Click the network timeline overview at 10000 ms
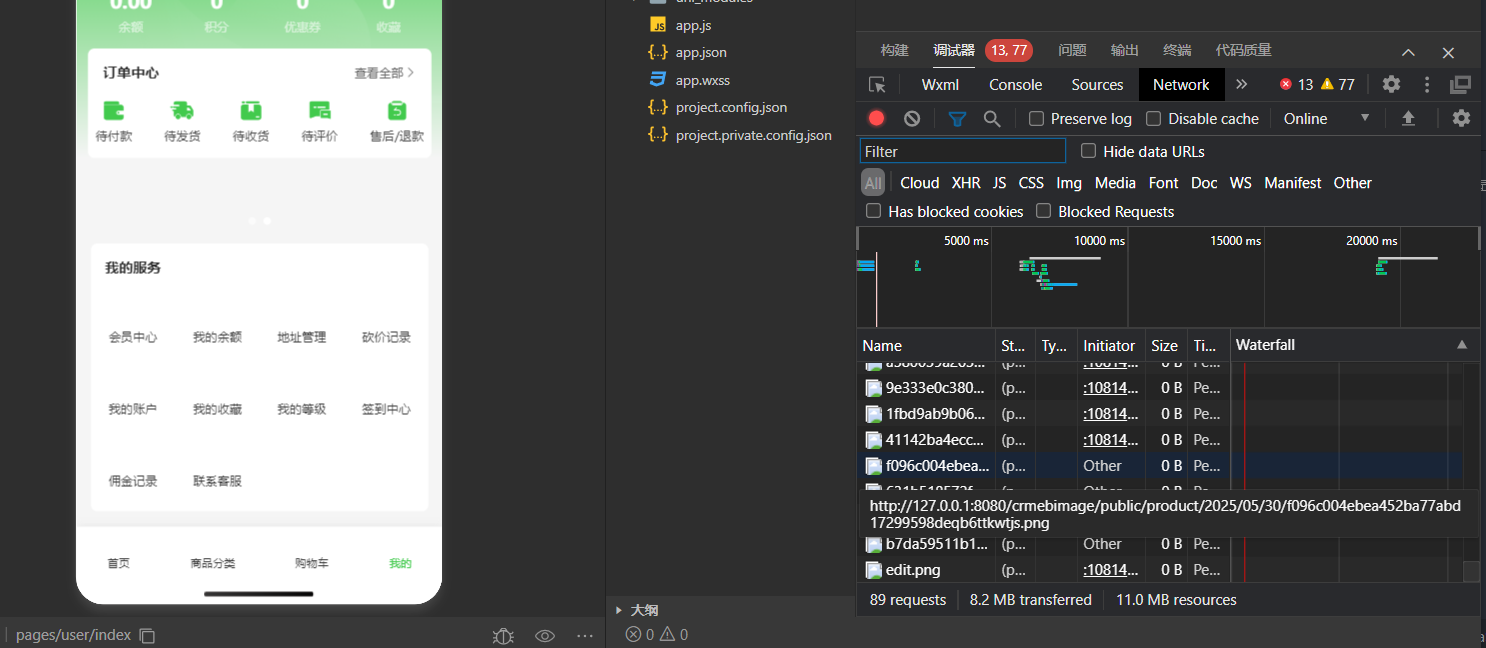1486x648 pixels. tap(1126, 275)
